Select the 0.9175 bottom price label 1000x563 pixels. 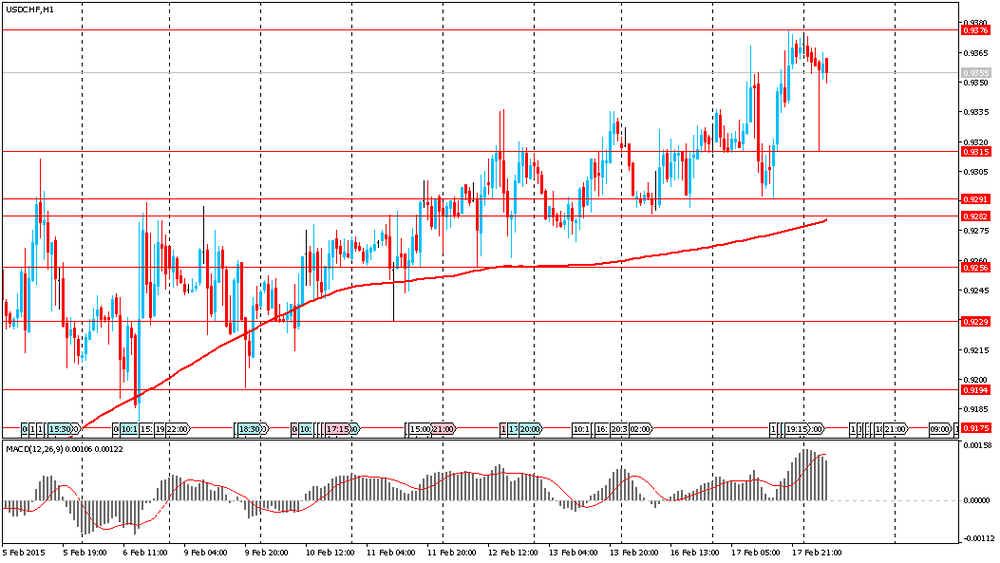point(976,428)
